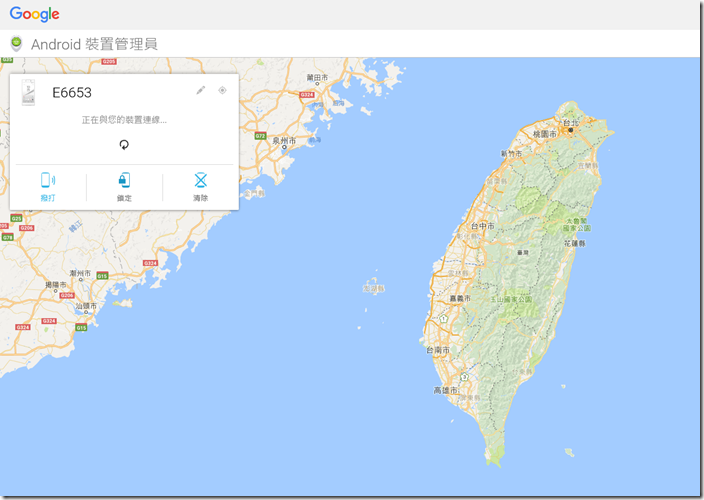
Task: Click the E6653 device thumbnail image
Action: click(29, 92)
